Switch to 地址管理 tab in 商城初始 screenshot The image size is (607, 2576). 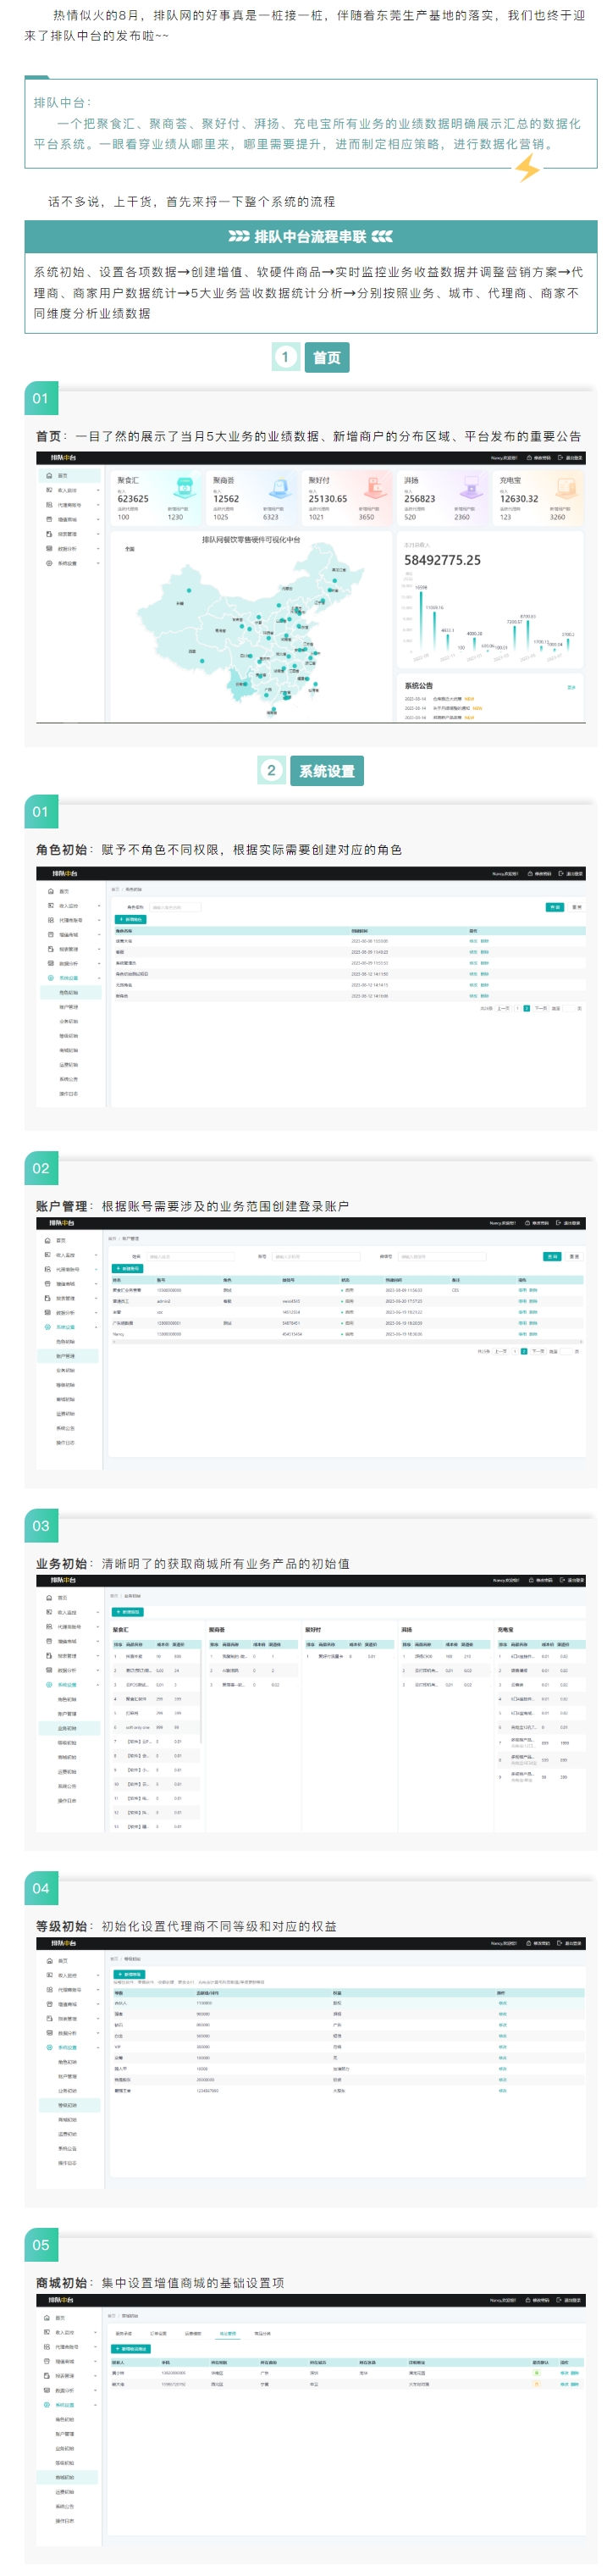[x=228, y=2333]
